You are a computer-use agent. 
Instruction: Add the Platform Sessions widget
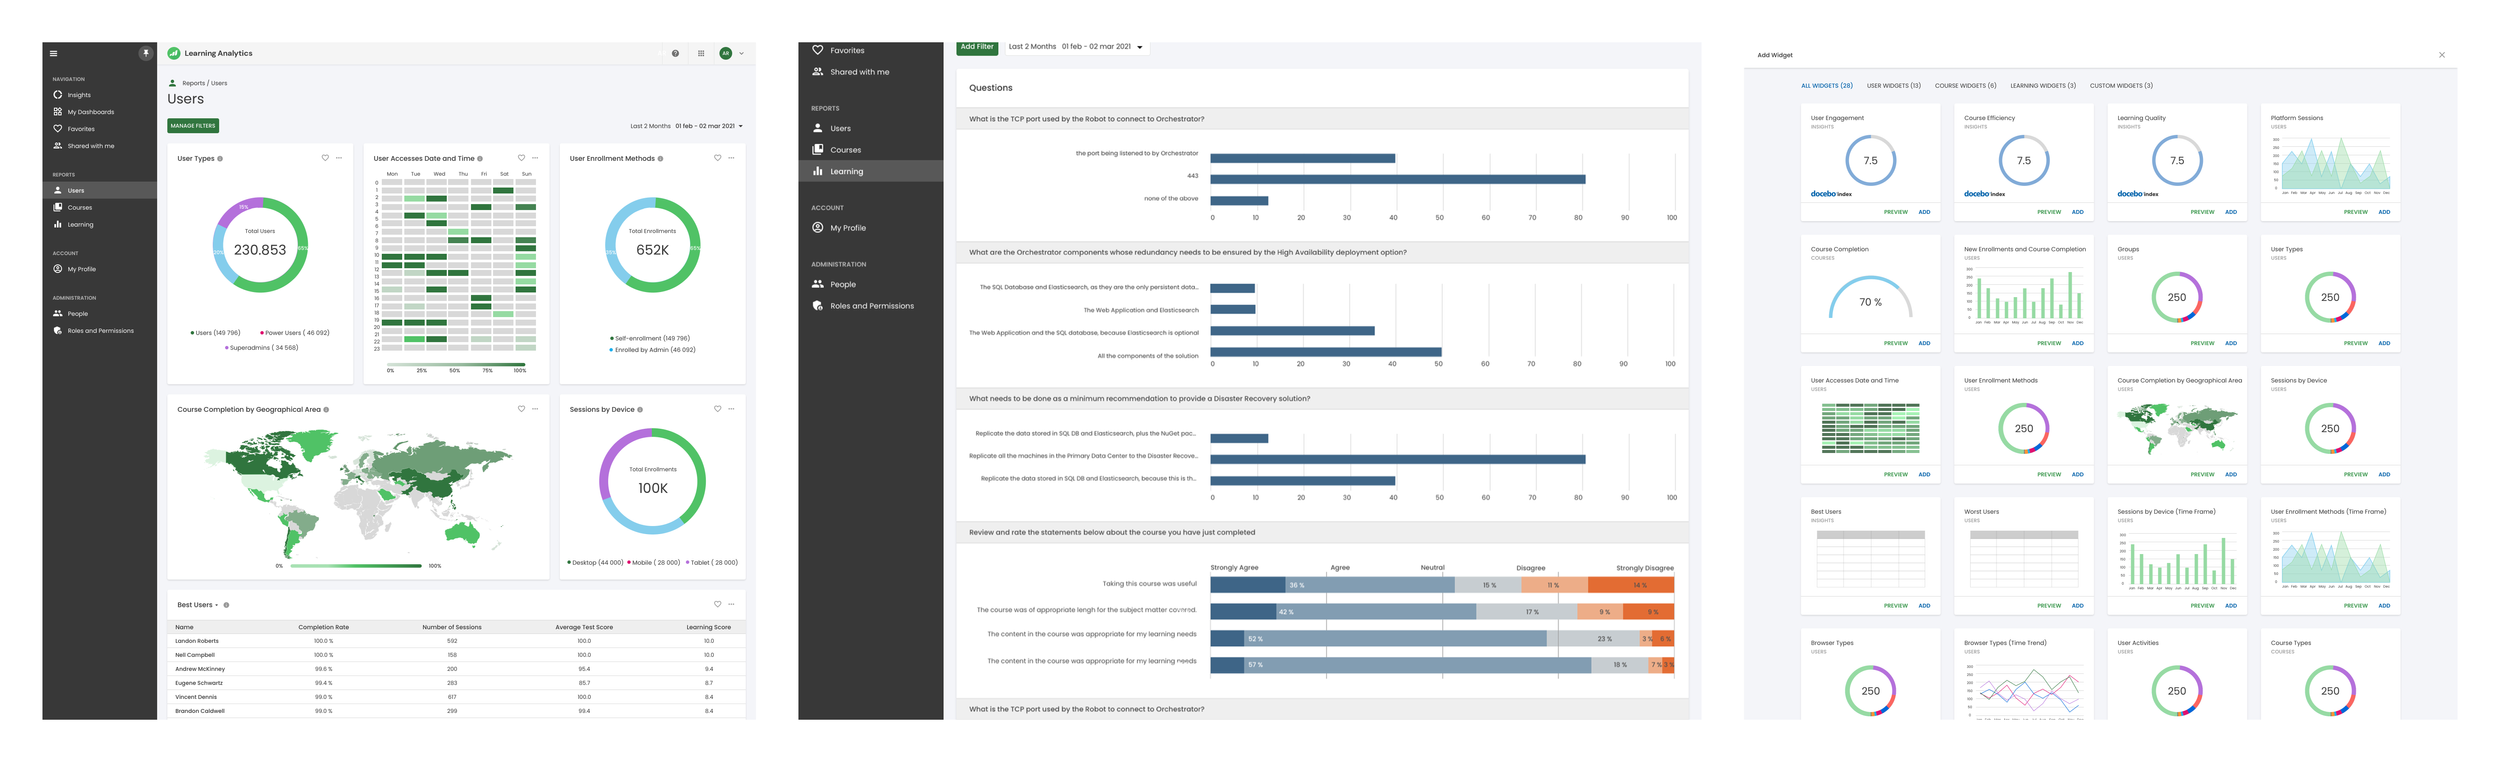click(2384, 212)
